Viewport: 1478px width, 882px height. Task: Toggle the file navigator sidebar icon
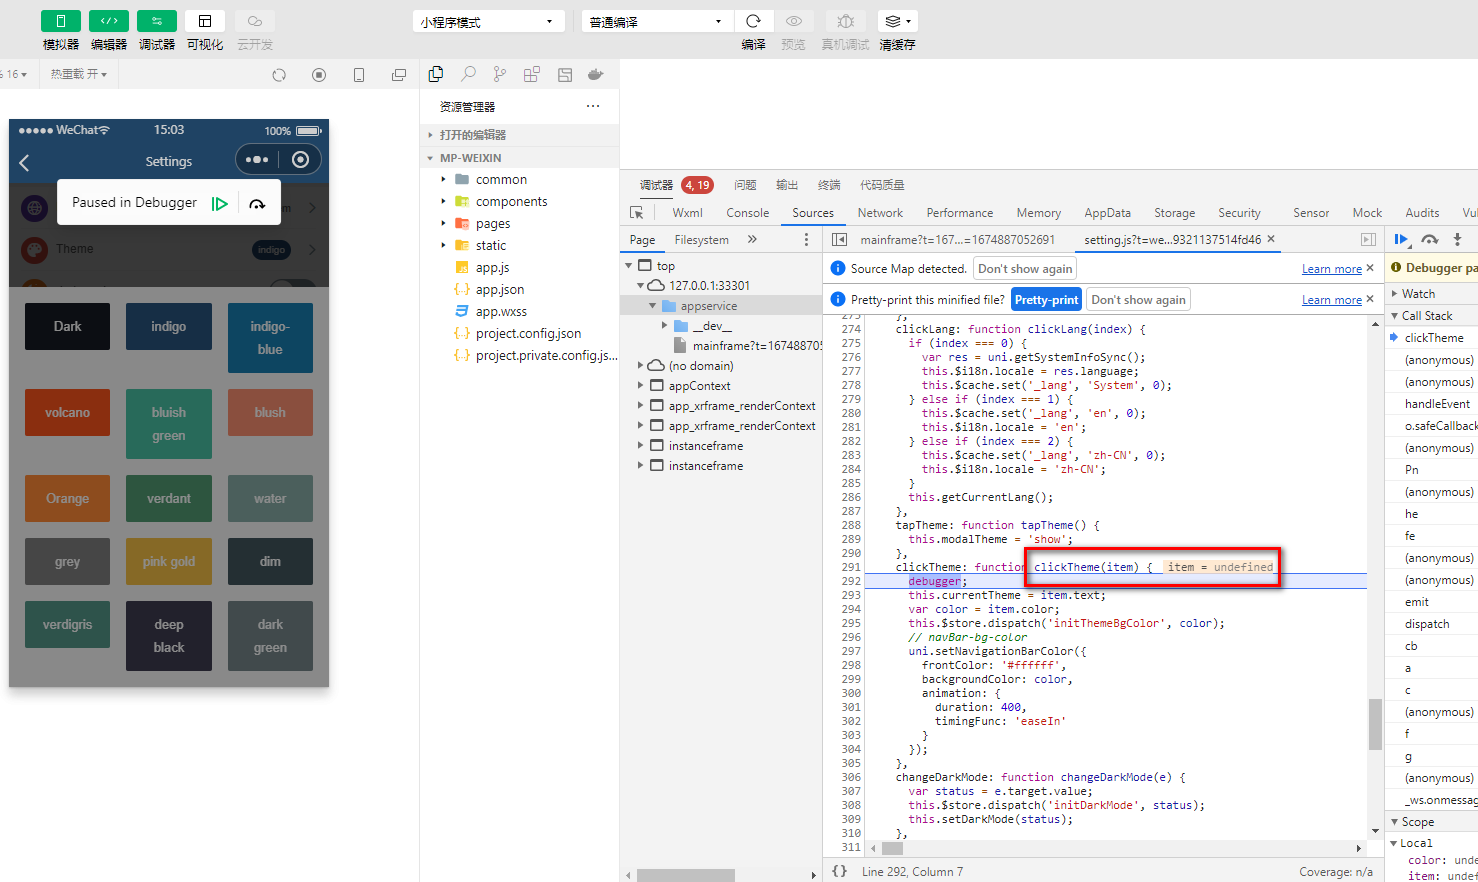click(x=840, y=240)
